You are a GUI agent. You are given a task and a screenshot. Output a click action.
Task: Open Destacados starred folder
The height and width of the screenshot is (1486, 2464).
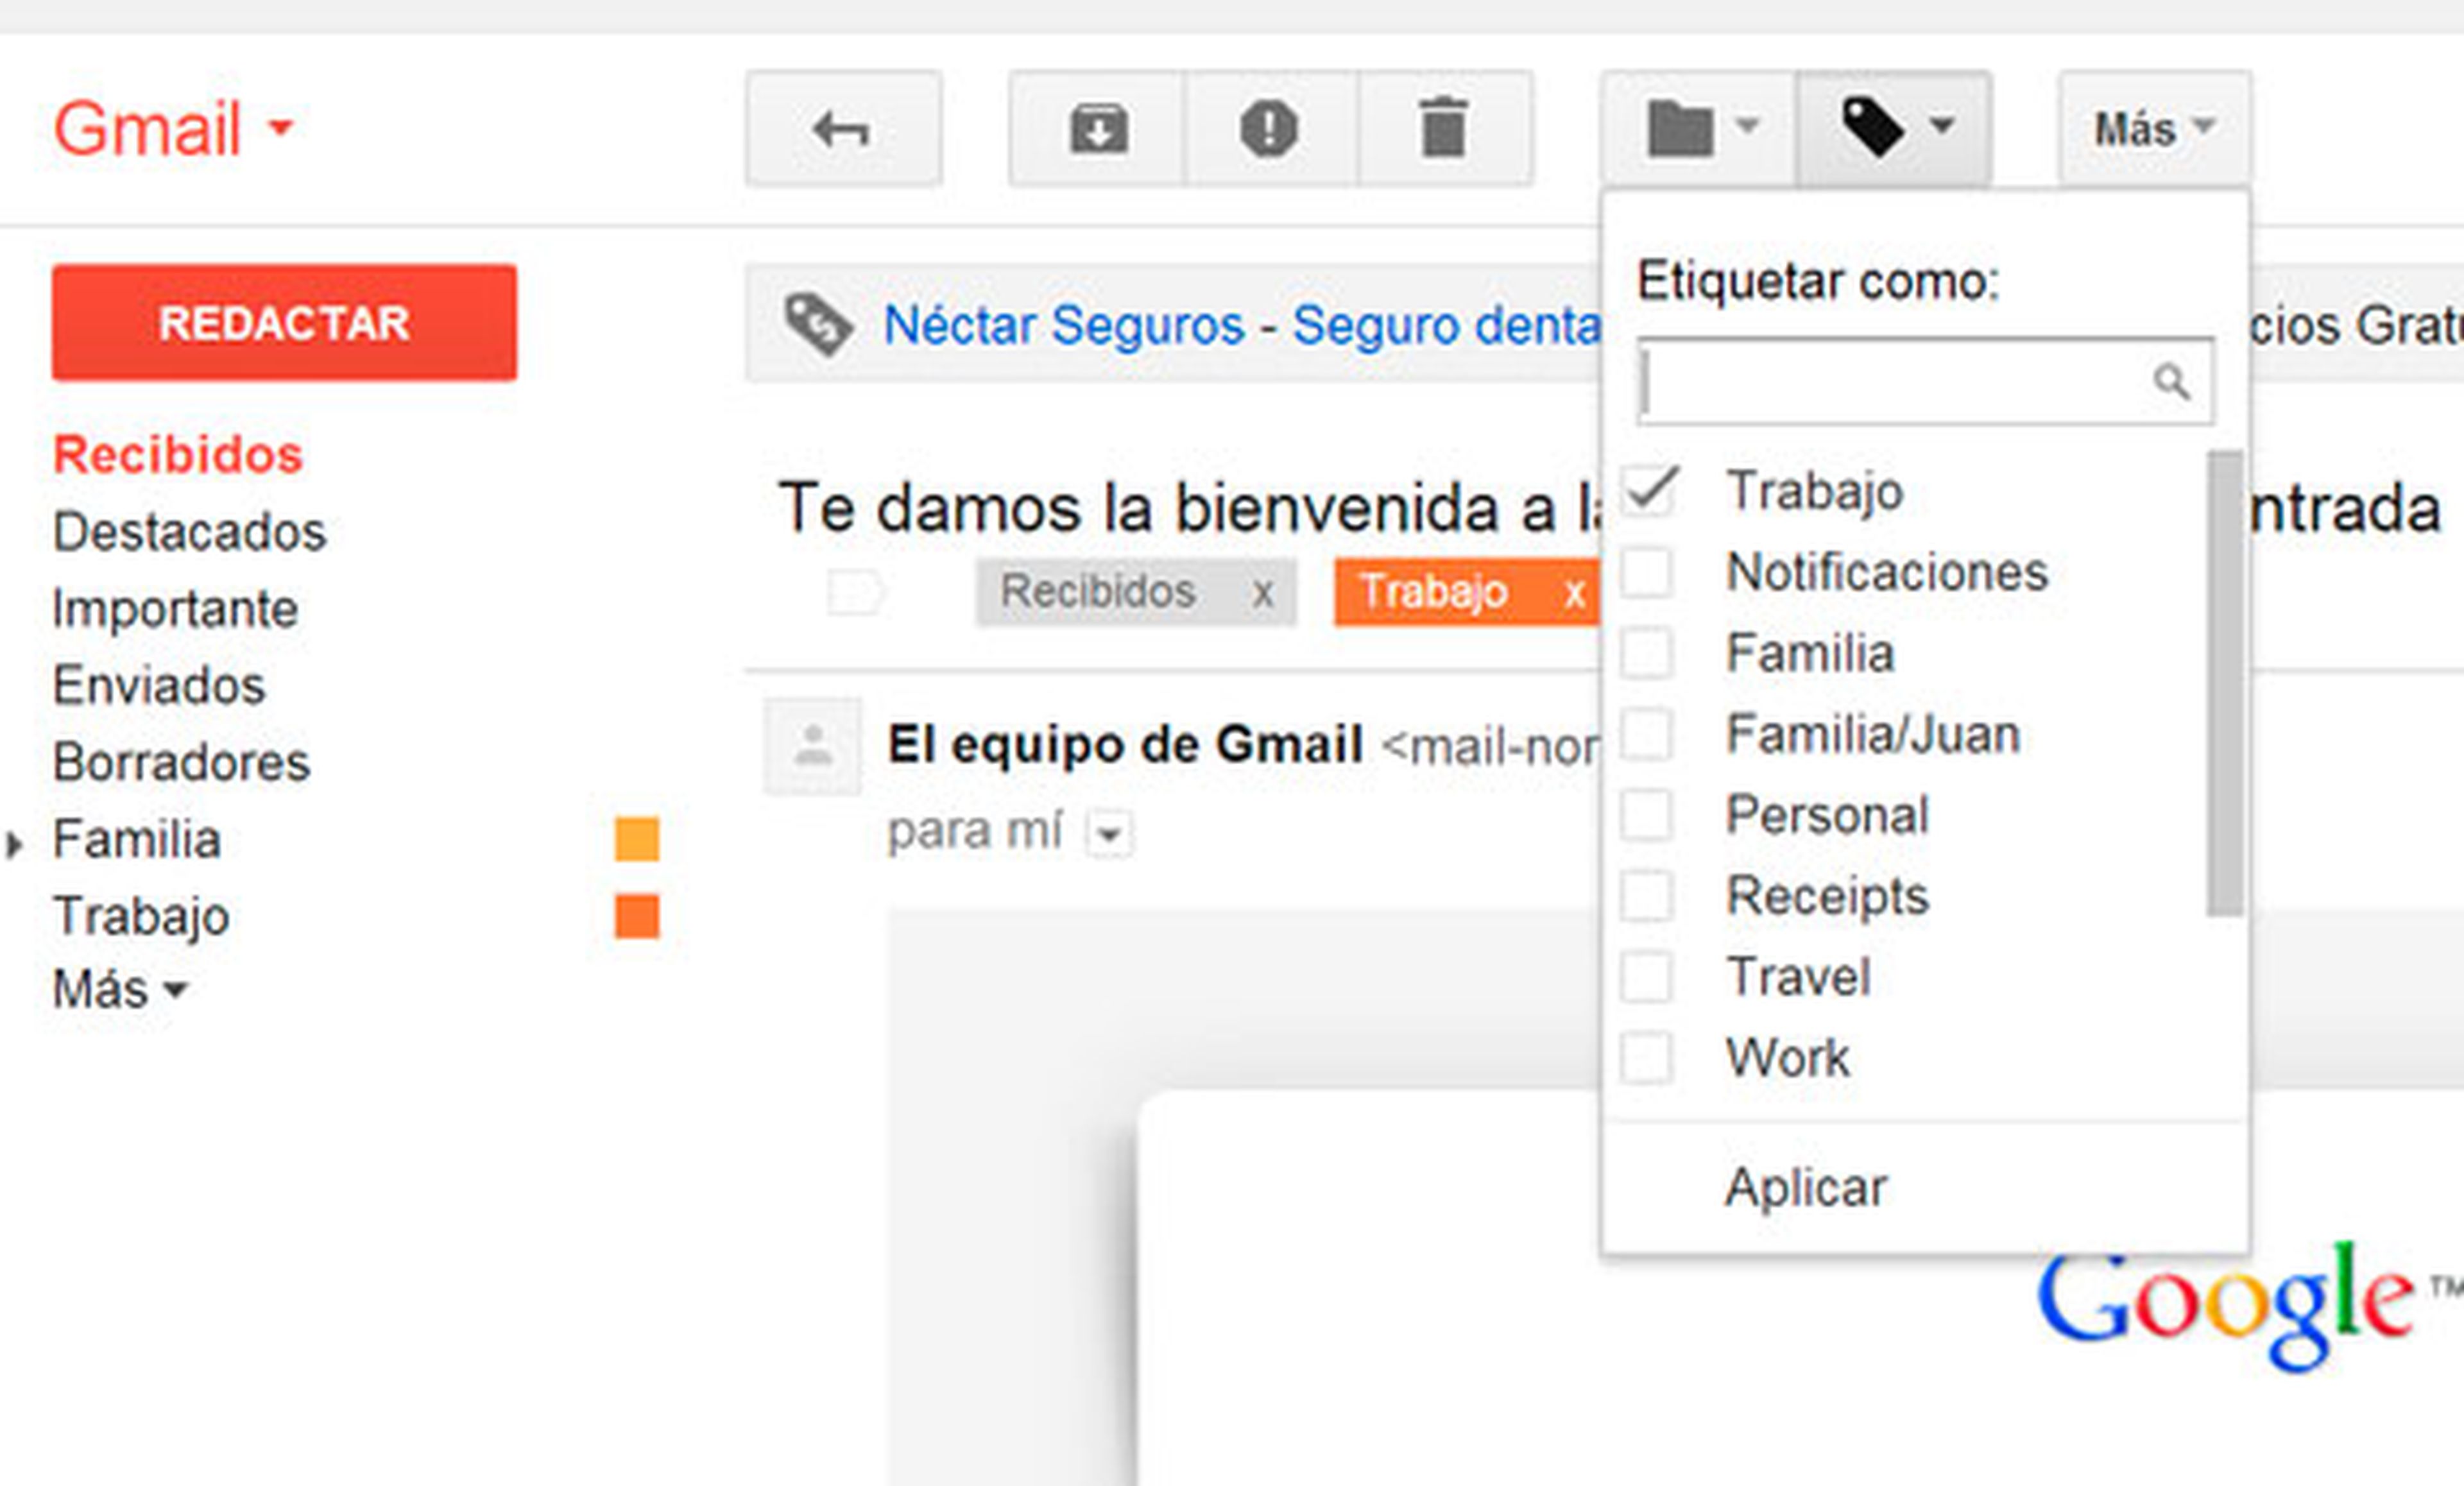point(189,532)
